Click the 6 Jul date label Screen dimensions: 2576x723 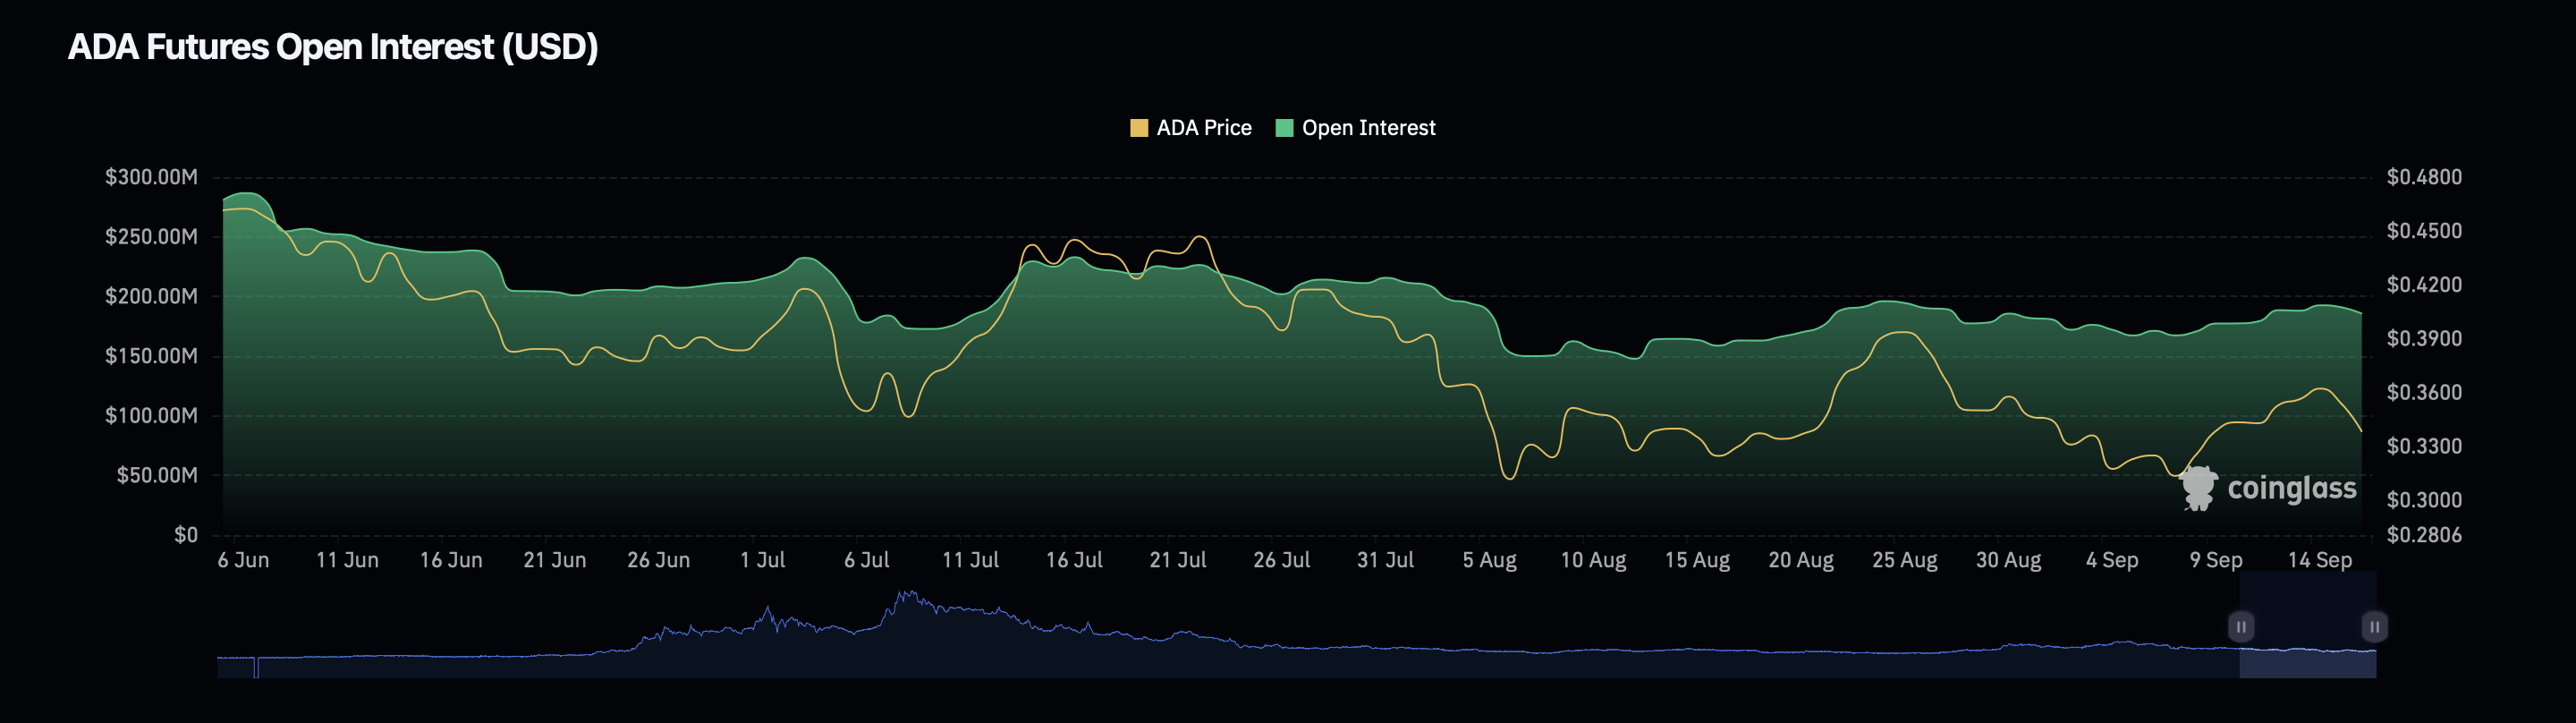click(x=866, y=560)
